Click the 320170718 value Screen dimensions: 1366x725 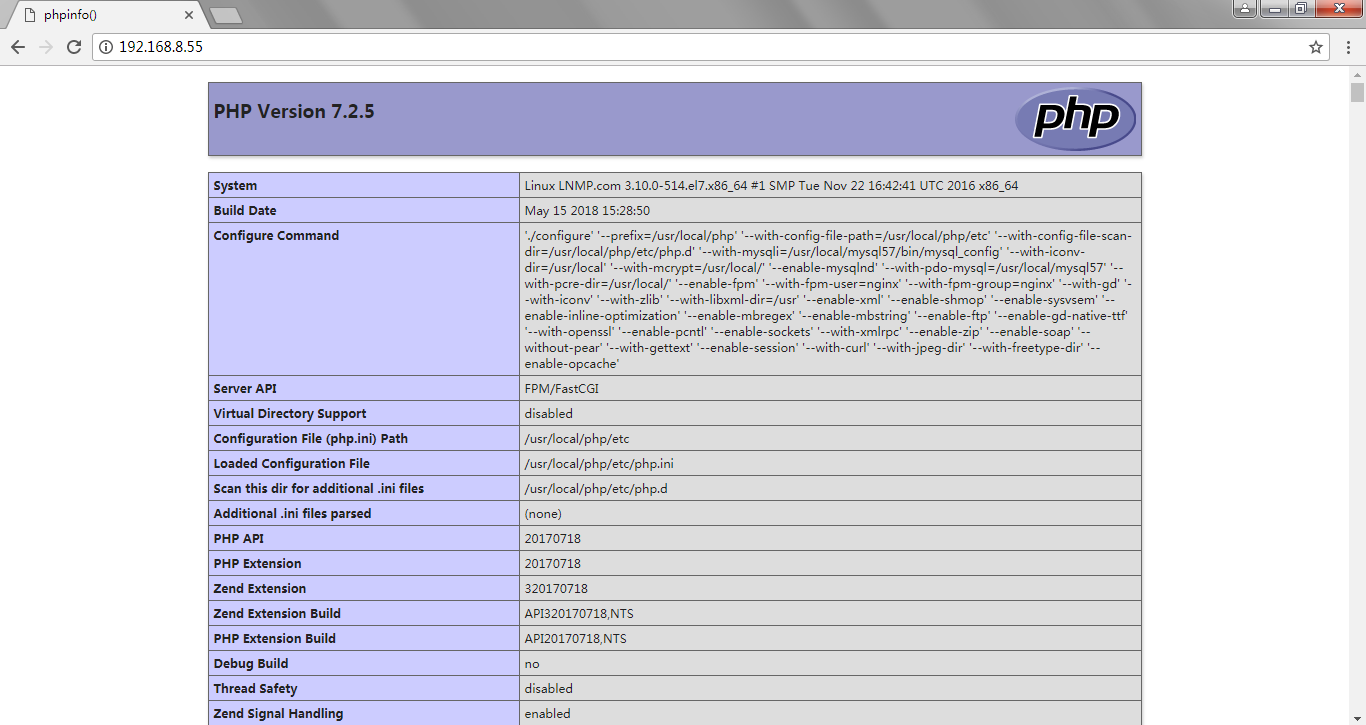[556, 589]
